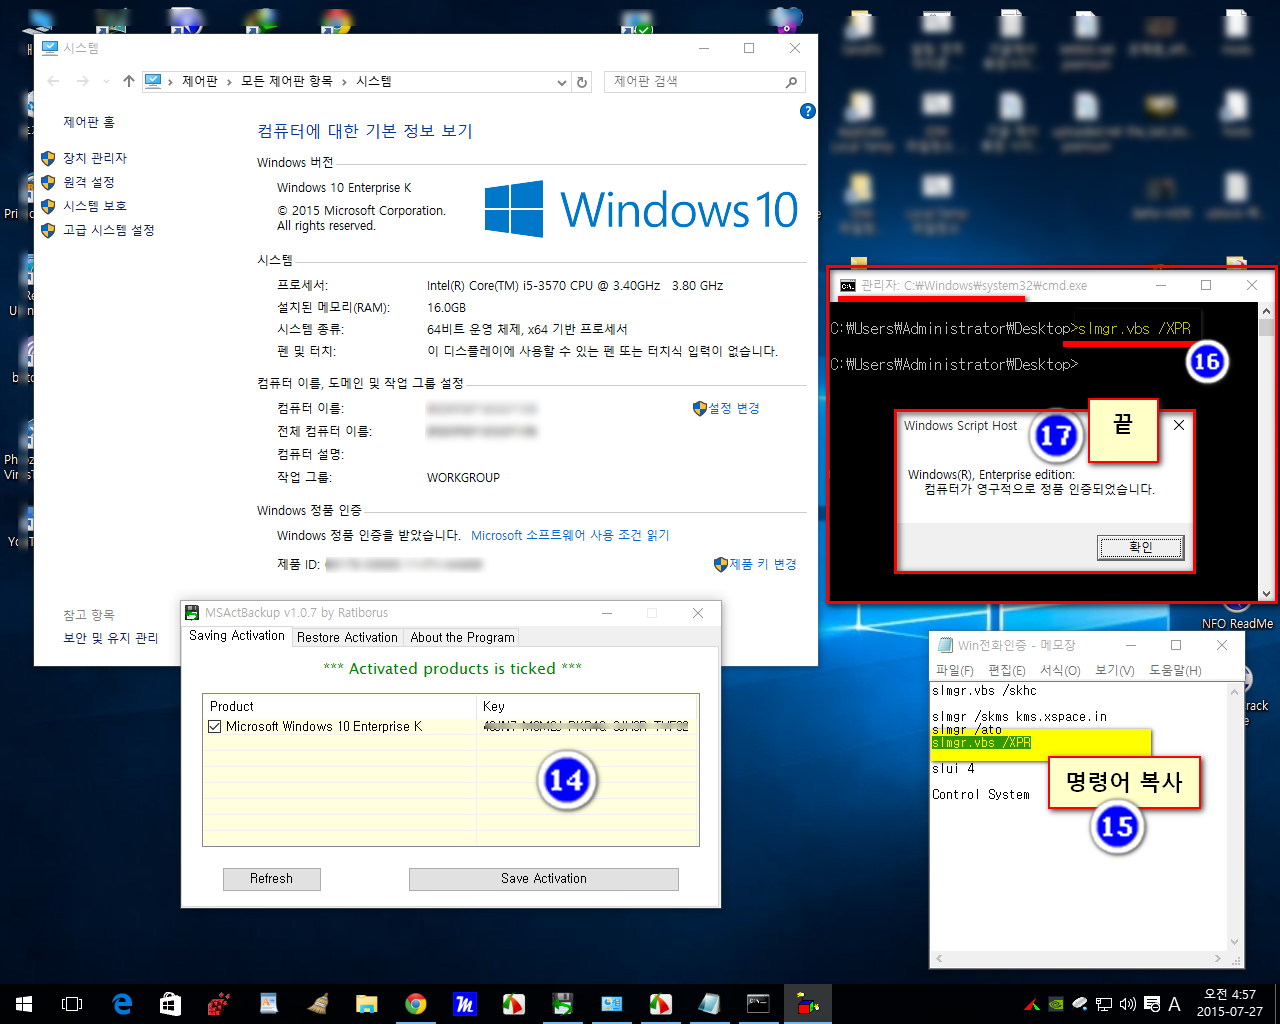Click the 제품 키 변경 link
The image size is (1280, 1024).
[763, 564]
